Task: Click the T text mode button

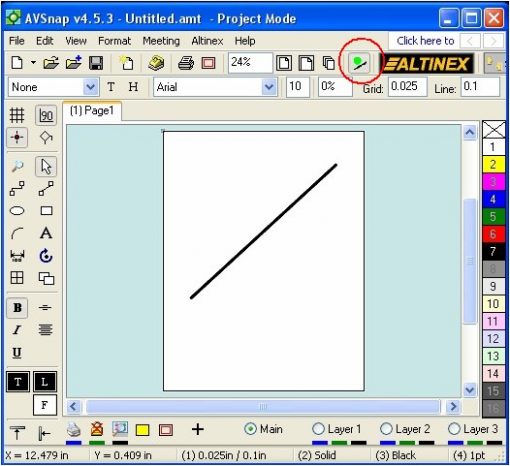Action: point(111,87)
